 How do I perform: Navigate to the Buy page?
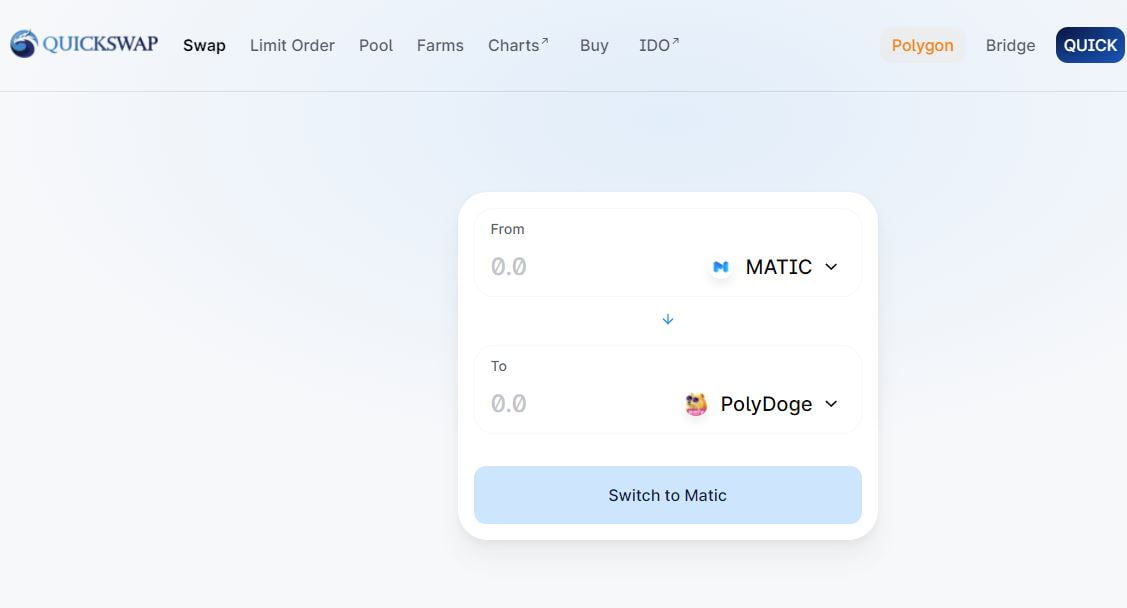coord(594,46)
